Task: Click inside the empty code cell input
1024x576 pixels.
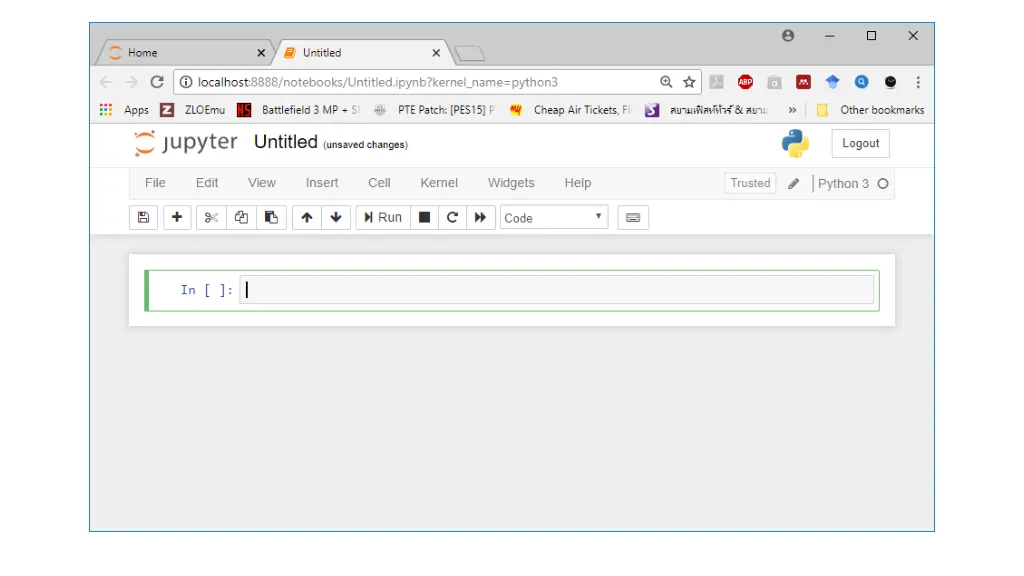Action: pyautogui.click(x=556, y=290)
